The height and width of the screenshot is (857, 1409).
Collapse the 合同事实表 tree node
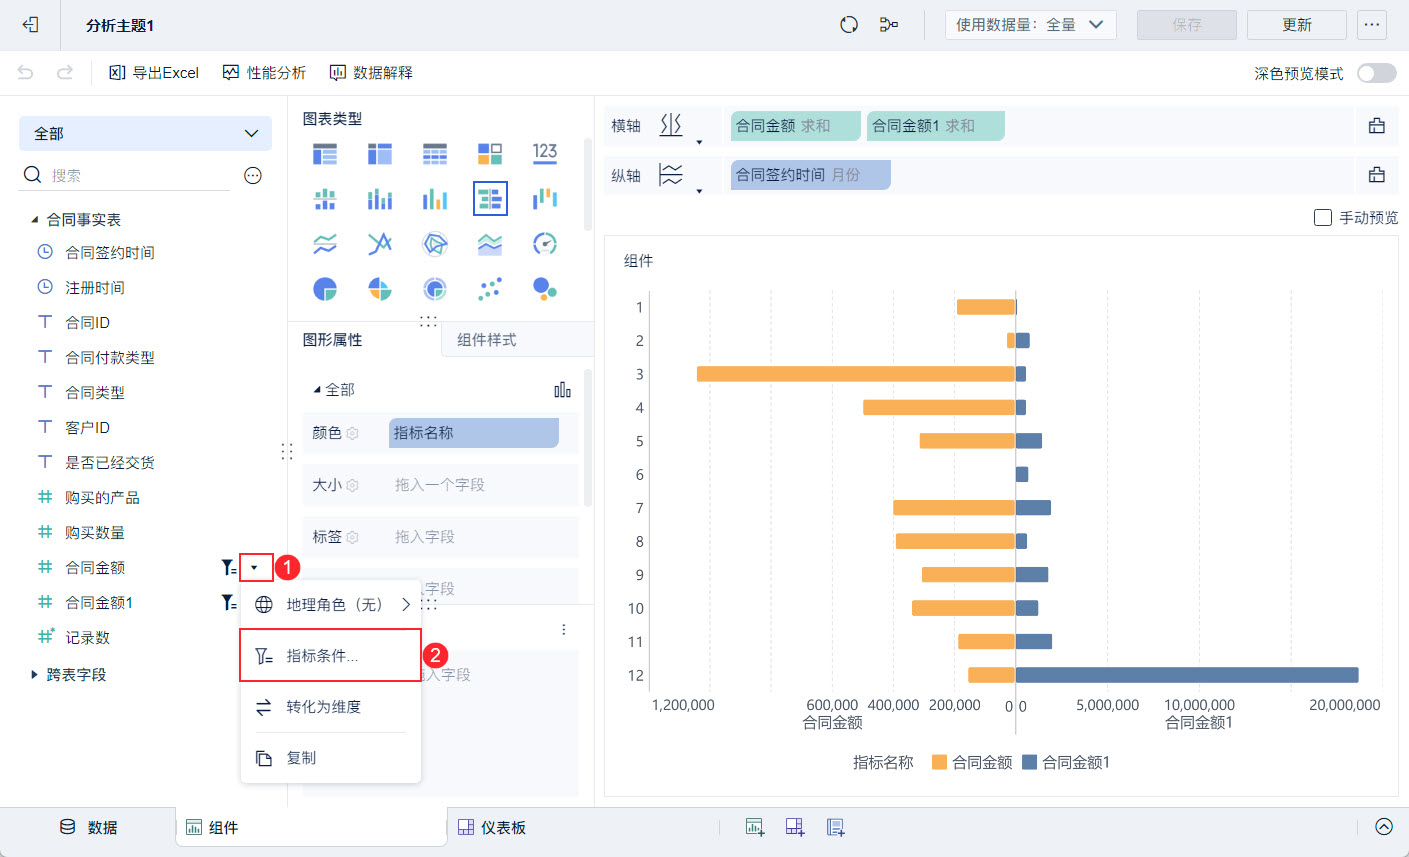tap(35, 220)
